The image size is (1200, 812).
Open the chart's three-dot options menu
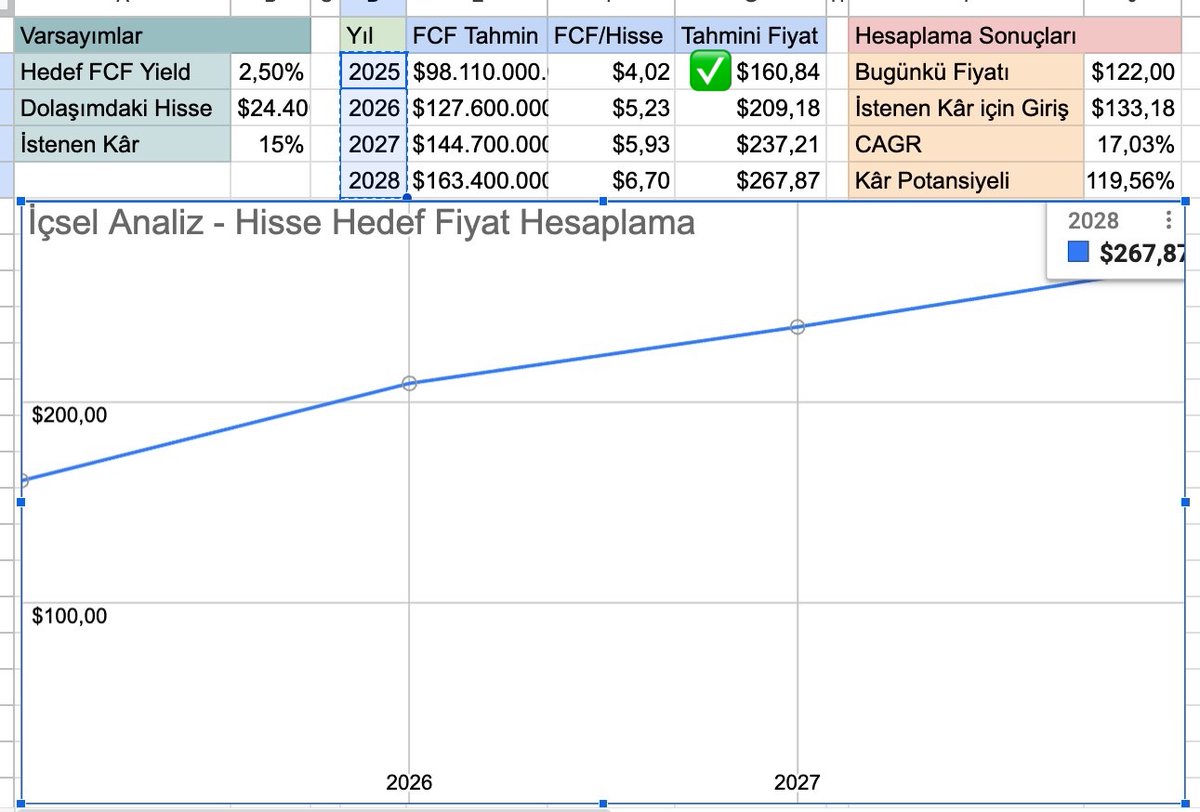click(x=1169, y=221)
